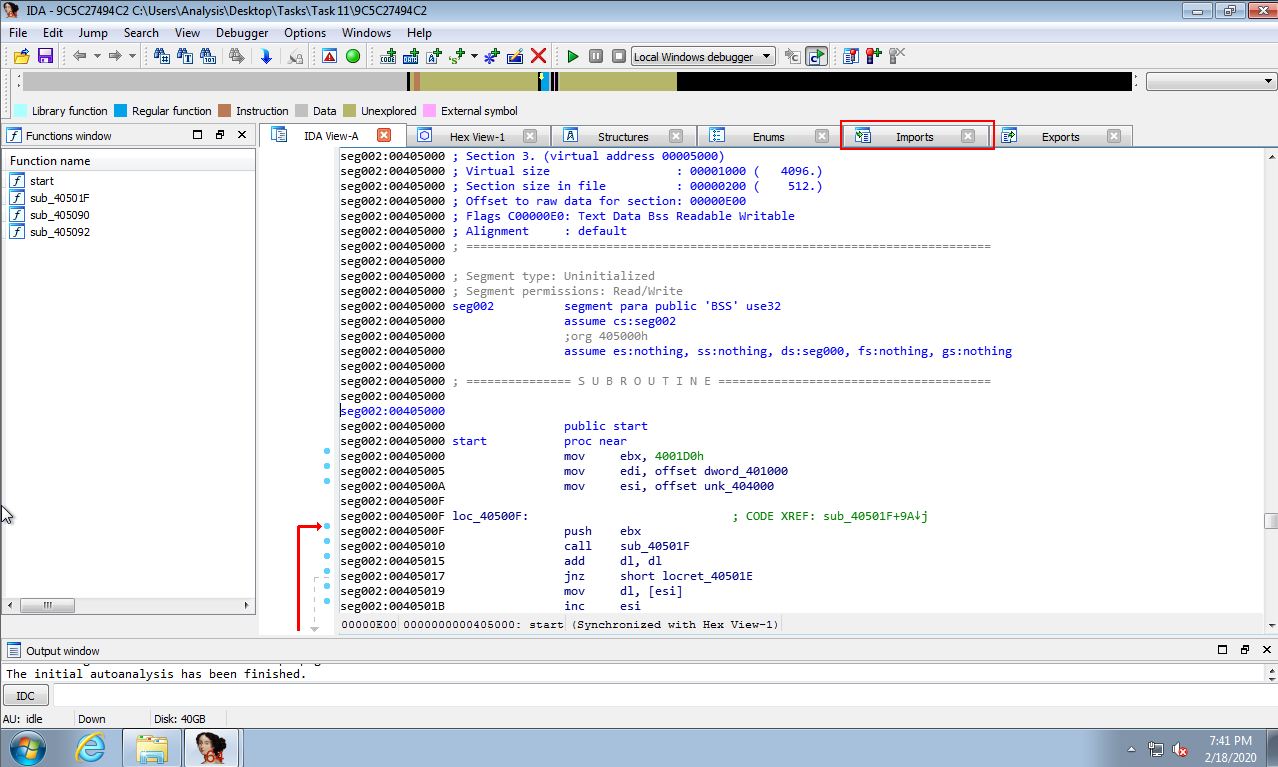Image resolution: width=1278 pixels, height=767 pixels.
Task: Switch to the Hex View-1 tab
Action: click(477, 137)
